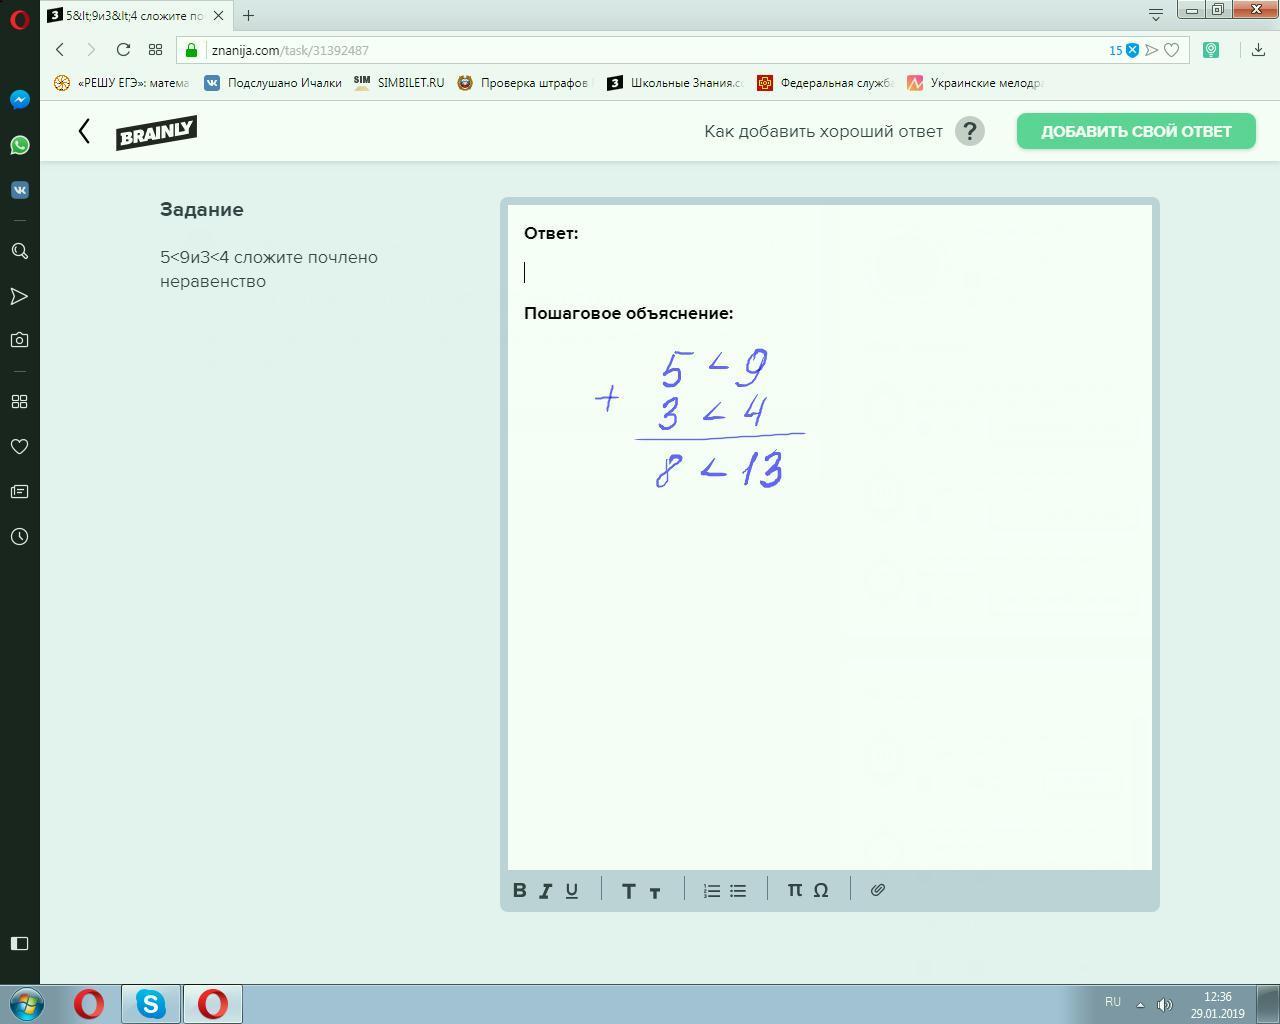Insert numbered list in answer
The image size is (1280, 1024).
pos(712,890)
